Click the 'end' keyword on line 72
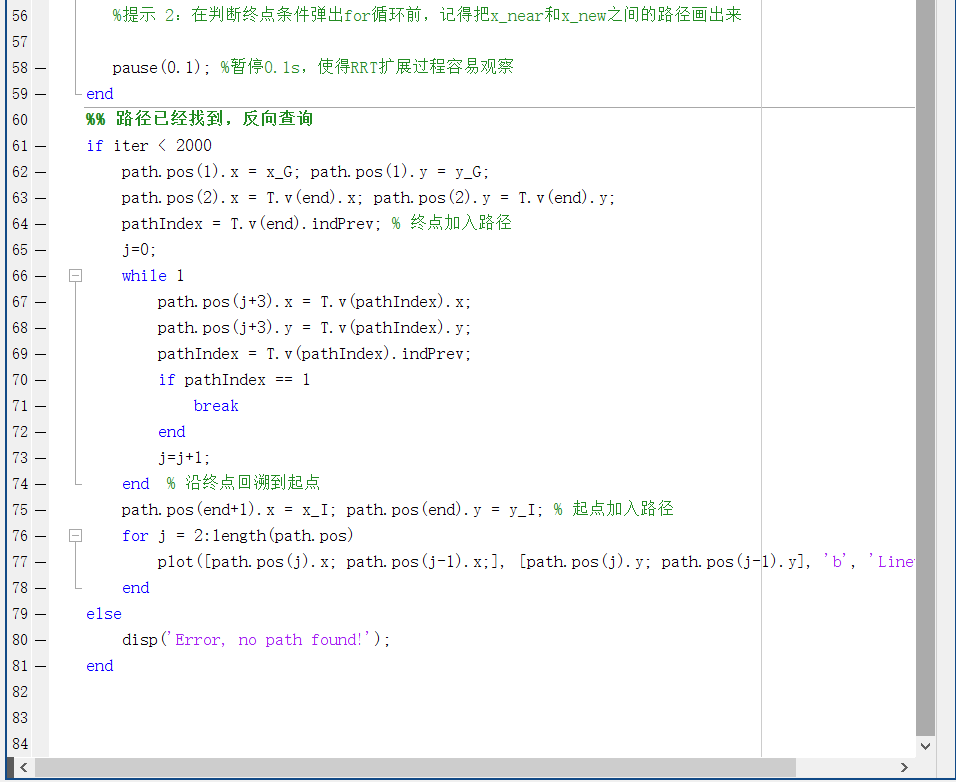Image resolution: width=956 pixels, height=782 pixels. pos(171,432)
